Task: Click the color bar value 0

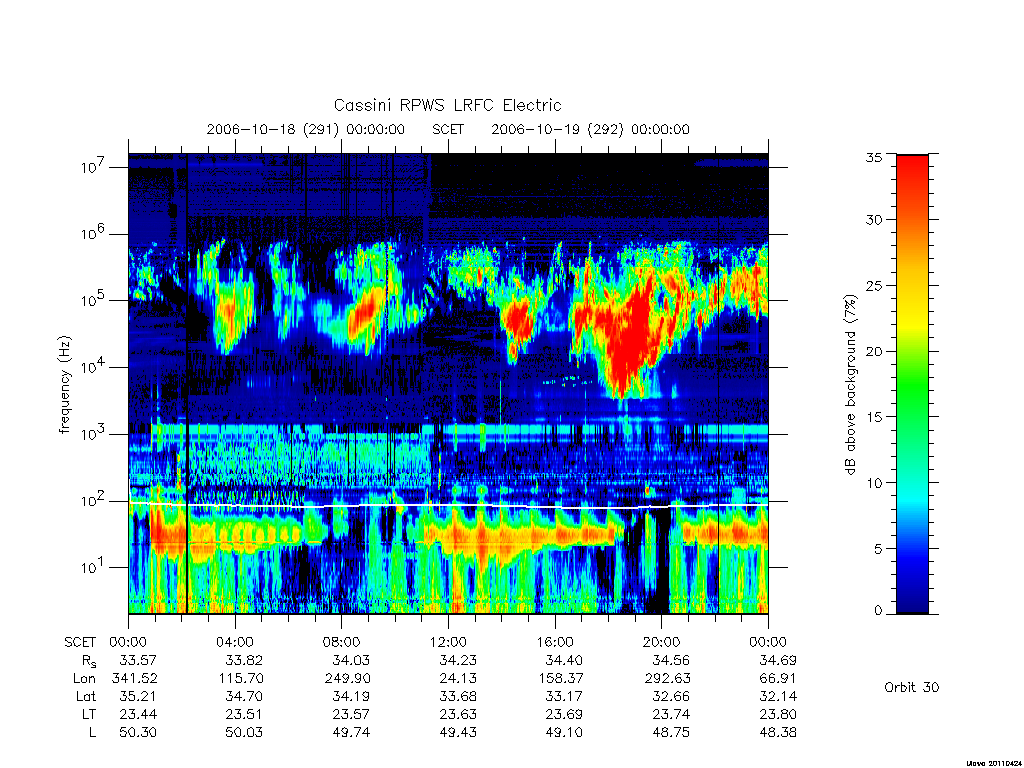Action: (878, 611)
